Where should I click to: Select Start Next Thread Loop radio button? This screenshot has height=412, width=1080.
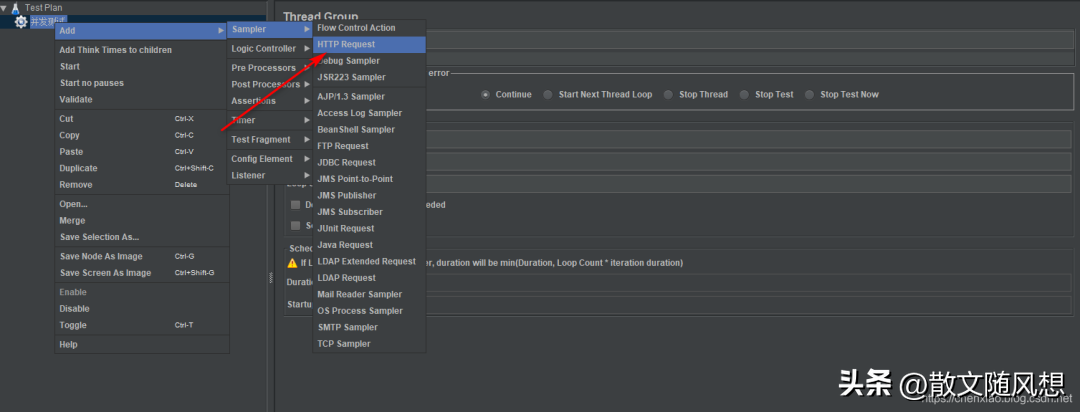[x=548, y=94]
